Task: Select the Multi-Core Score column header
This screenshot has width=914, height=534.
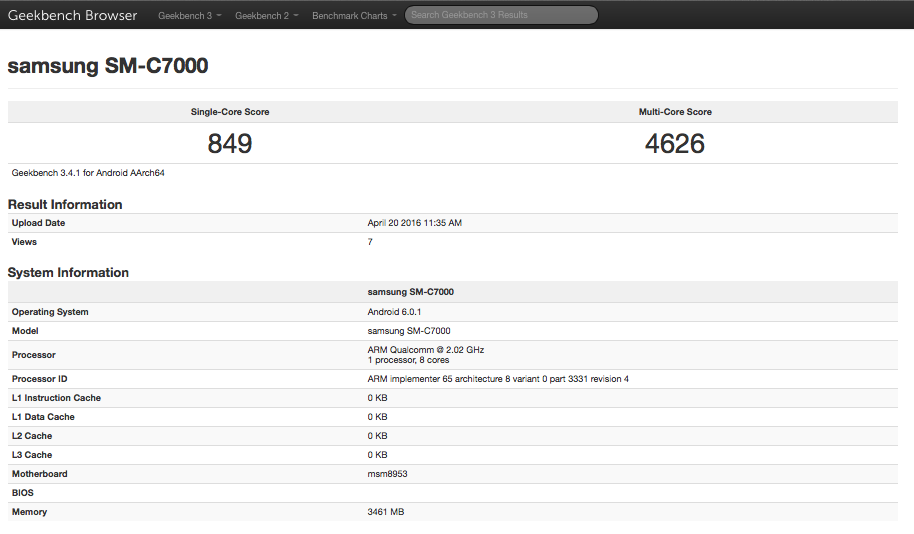Action: pyautogui.click(x=675, y=112)
